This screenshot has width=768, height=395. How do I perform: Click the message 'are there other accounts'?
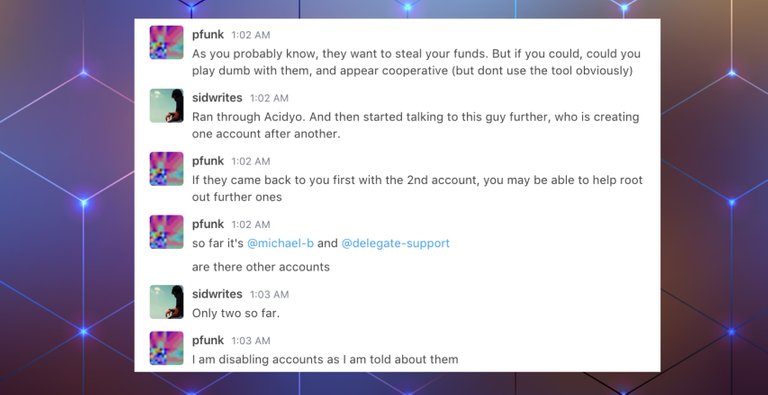click(x=261, y=267)
